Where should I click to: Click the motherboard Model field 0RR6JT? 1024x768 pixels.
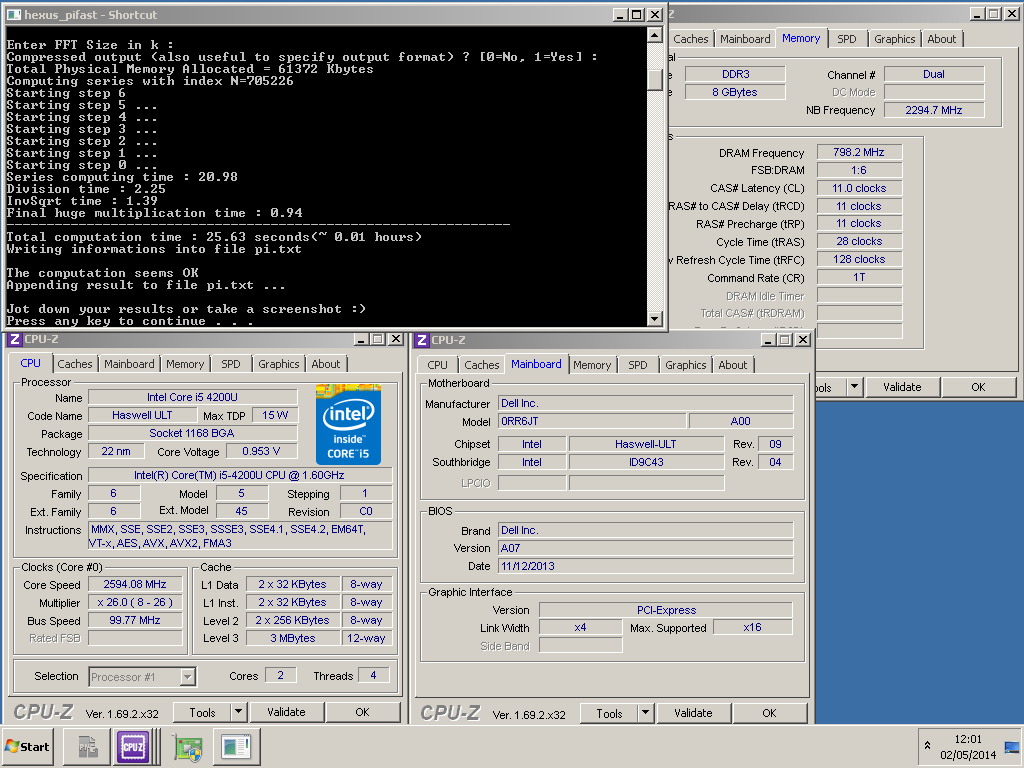tap(592, 421)
